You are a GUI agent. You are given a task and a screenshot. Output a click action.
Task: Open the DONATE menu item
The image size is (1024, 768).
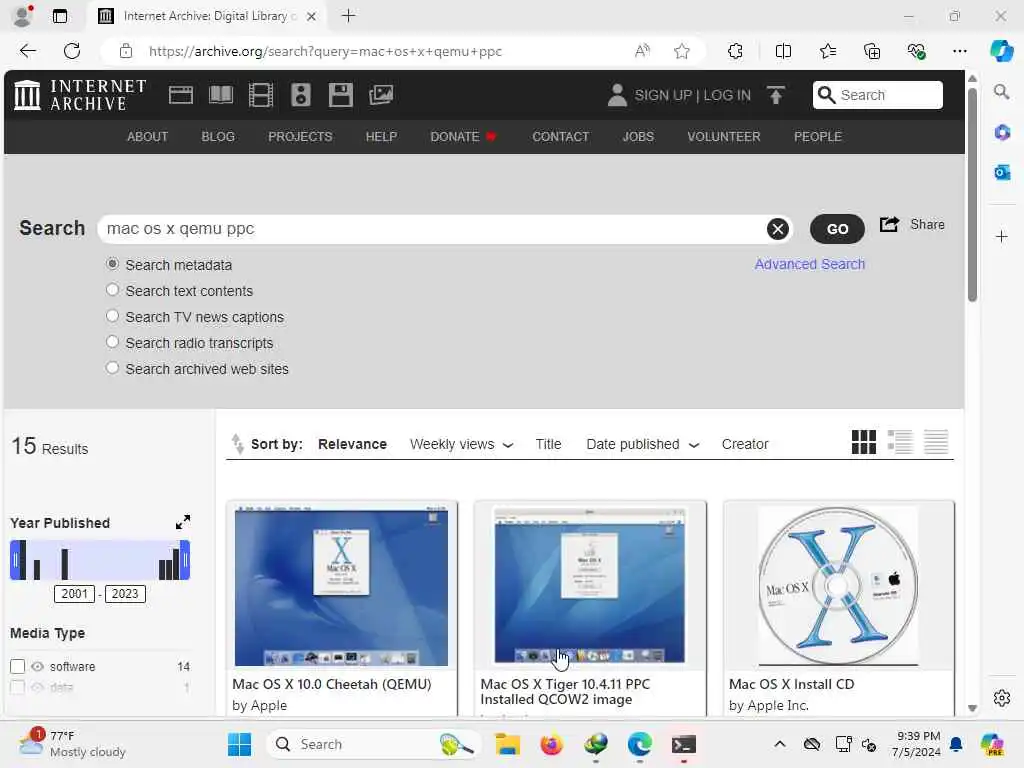click(462, 136)
